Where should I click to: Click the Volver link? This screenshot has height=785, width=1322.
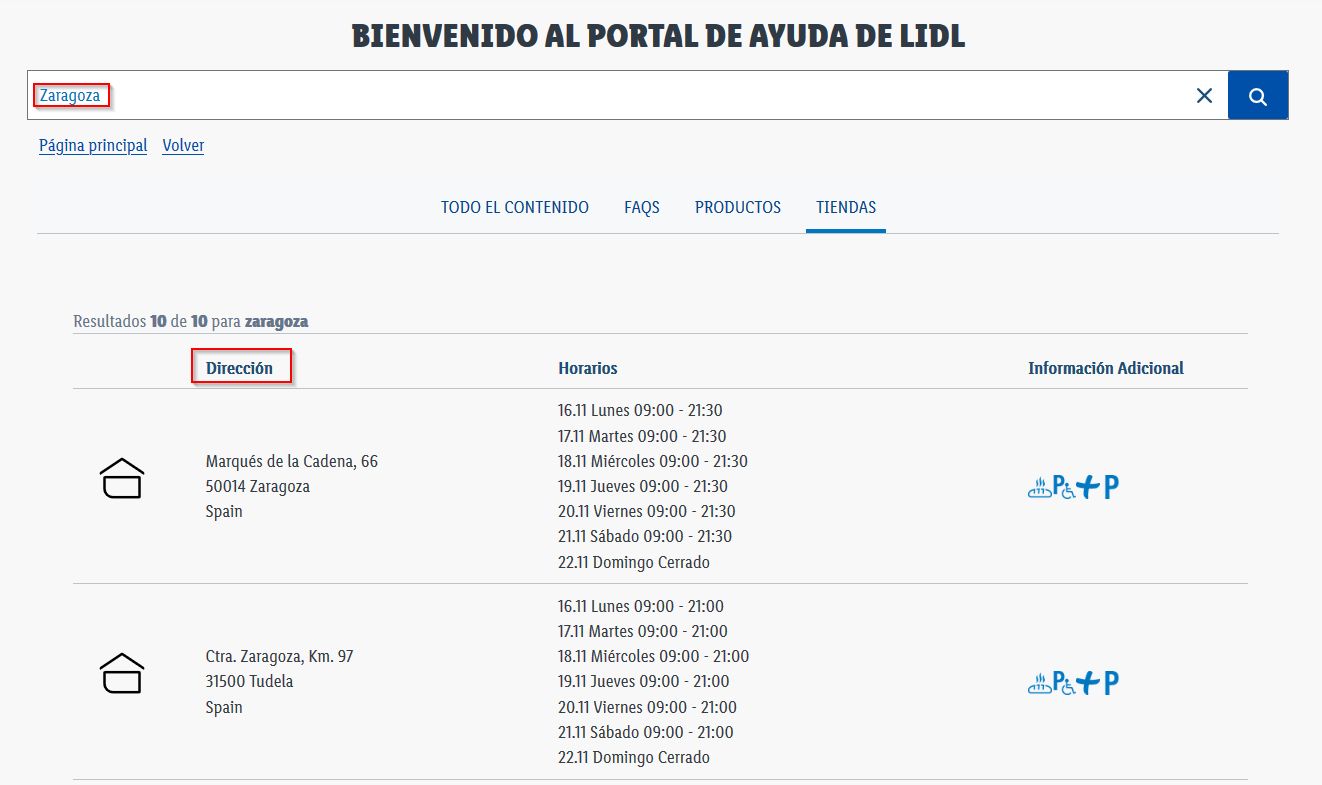183,146
